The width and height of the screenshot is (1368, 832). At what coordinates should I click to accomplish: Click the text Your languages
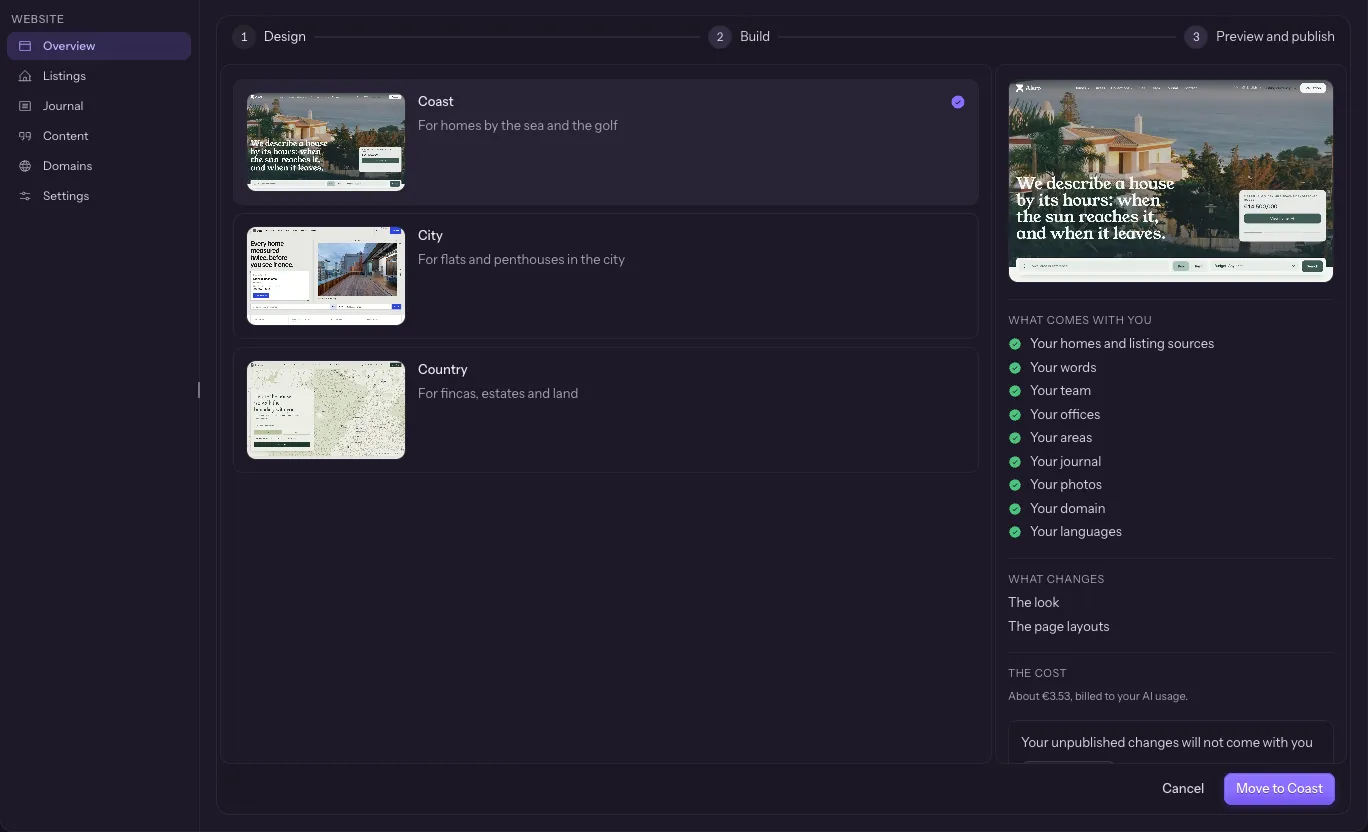point(1076,532)
